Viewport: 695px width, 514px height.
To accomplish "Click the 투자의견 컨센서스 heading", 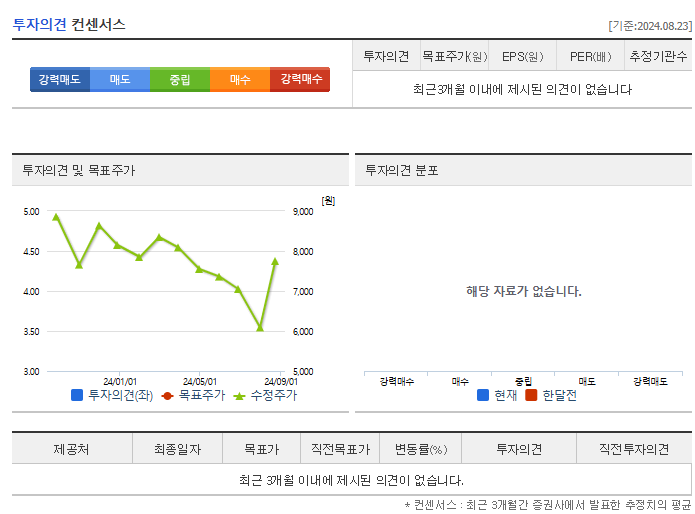I will point(69,24).
